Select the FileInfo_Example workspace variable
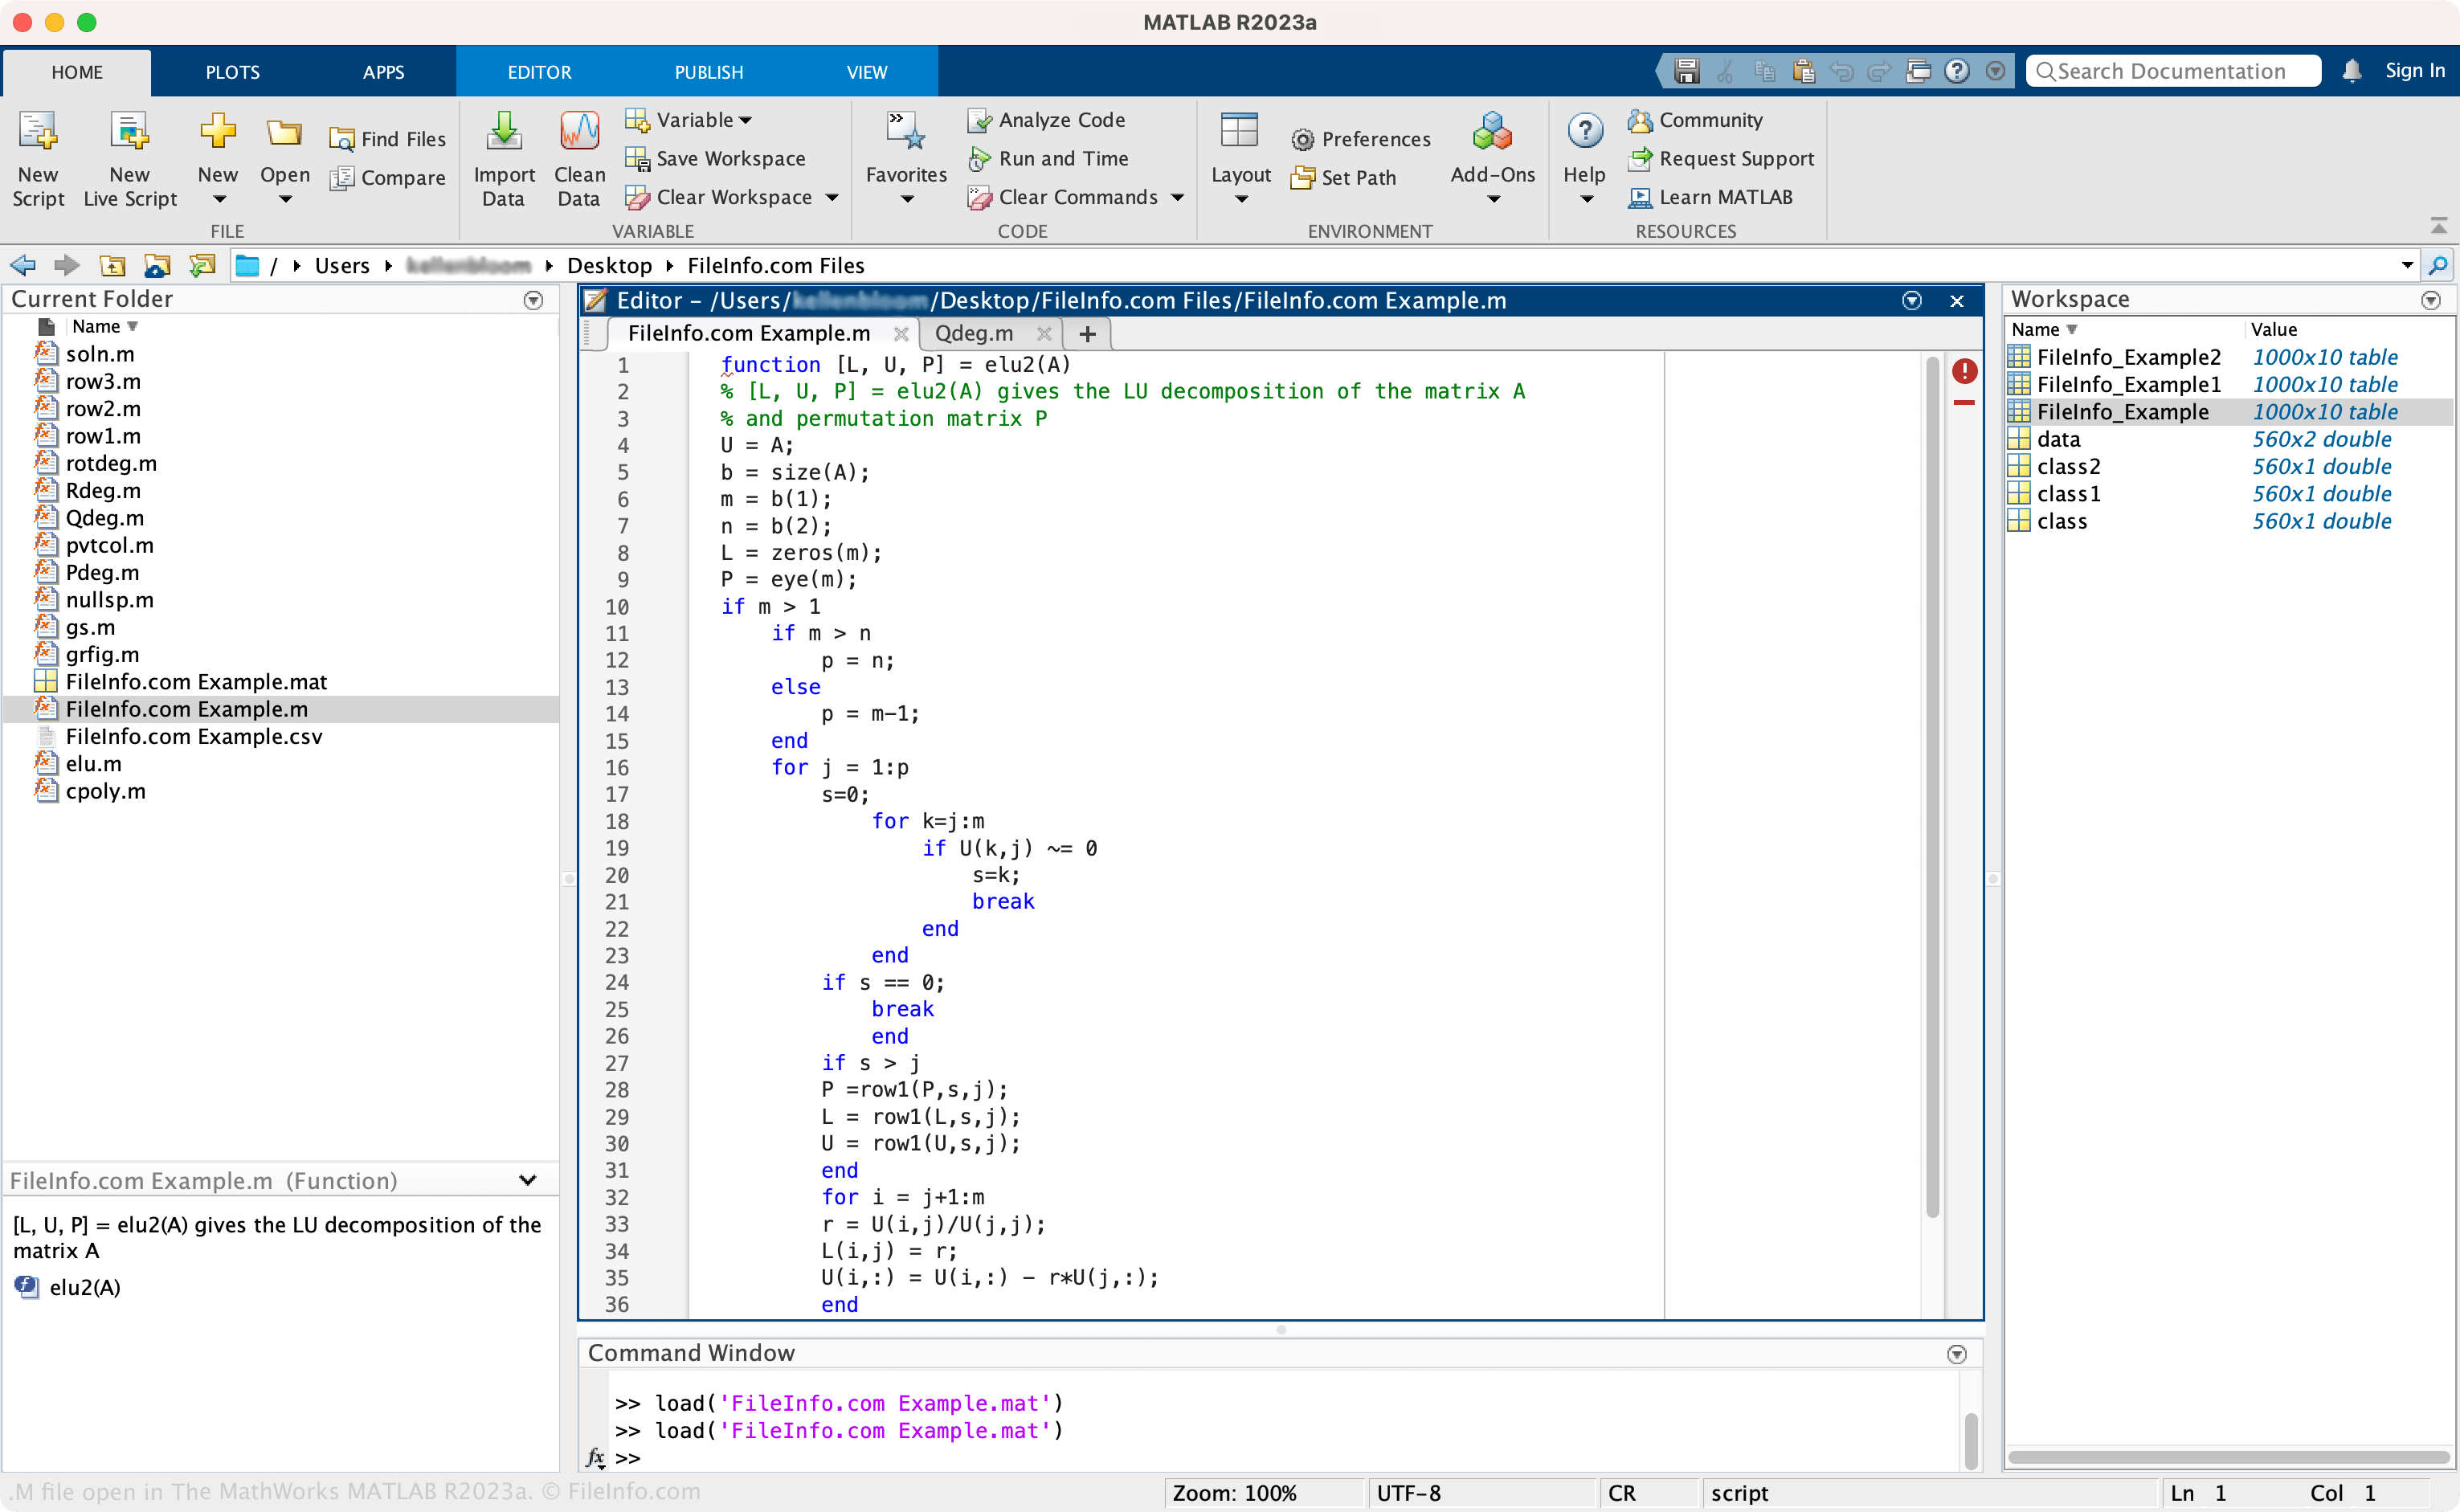The width and height of the screenshot is (2460, 1512). coord(2119,410)
